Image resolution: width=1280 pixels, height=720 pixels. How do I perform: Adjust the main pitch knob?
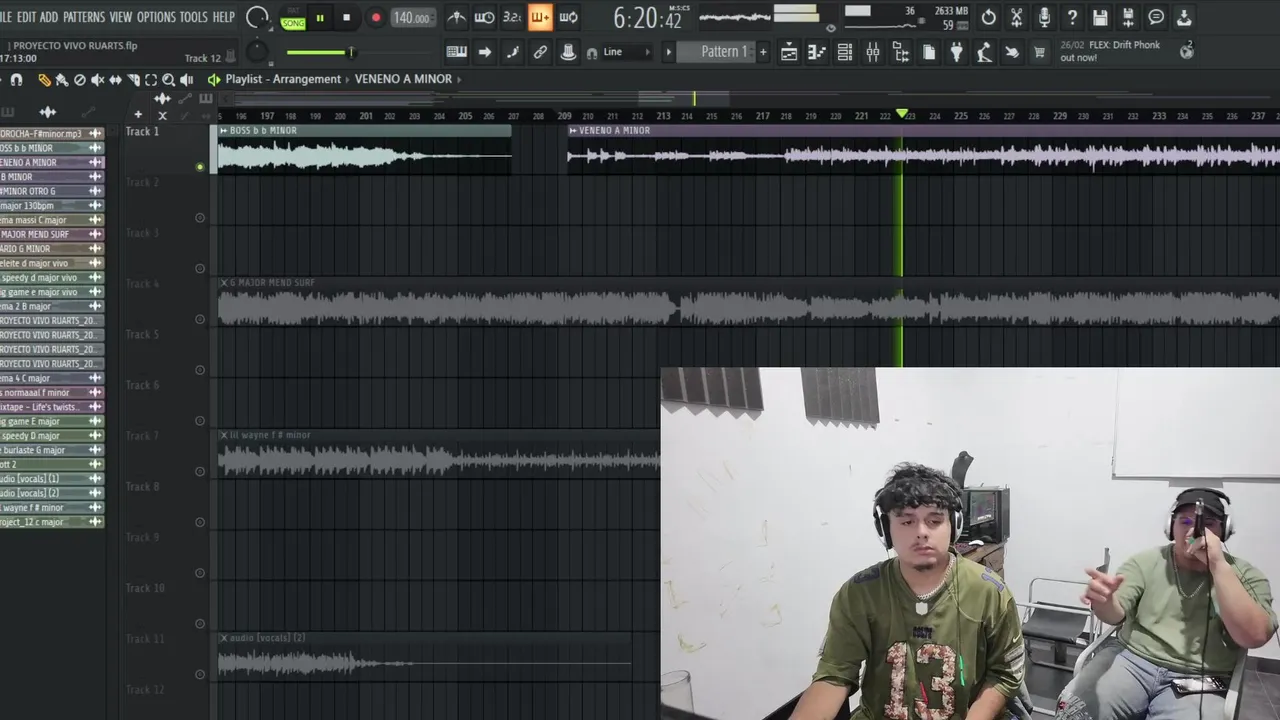258,51
